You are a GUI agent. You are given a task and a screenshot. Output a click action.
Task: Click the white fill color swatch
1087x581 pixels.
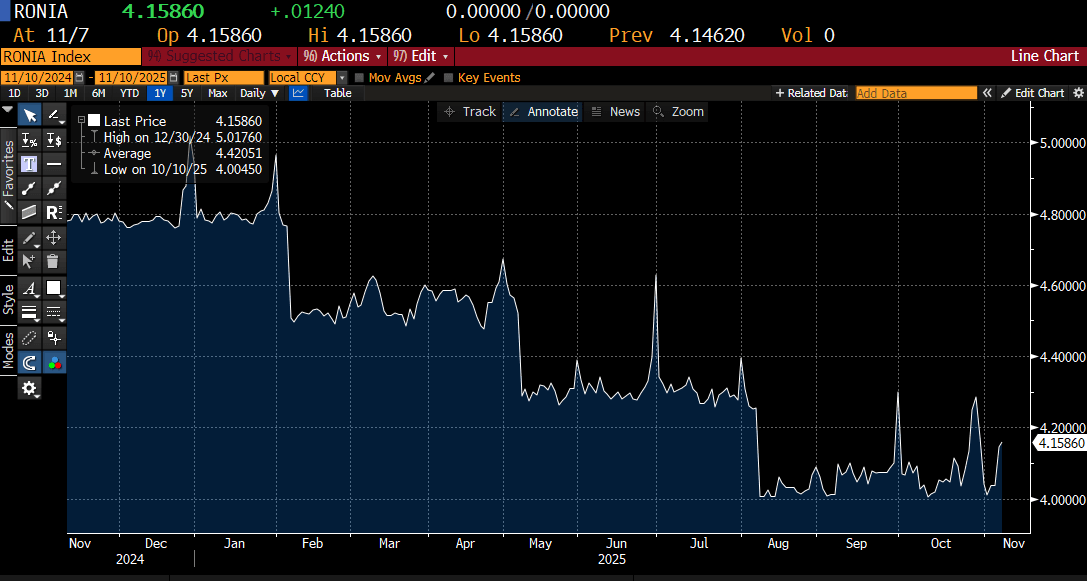tap(54, 288)
